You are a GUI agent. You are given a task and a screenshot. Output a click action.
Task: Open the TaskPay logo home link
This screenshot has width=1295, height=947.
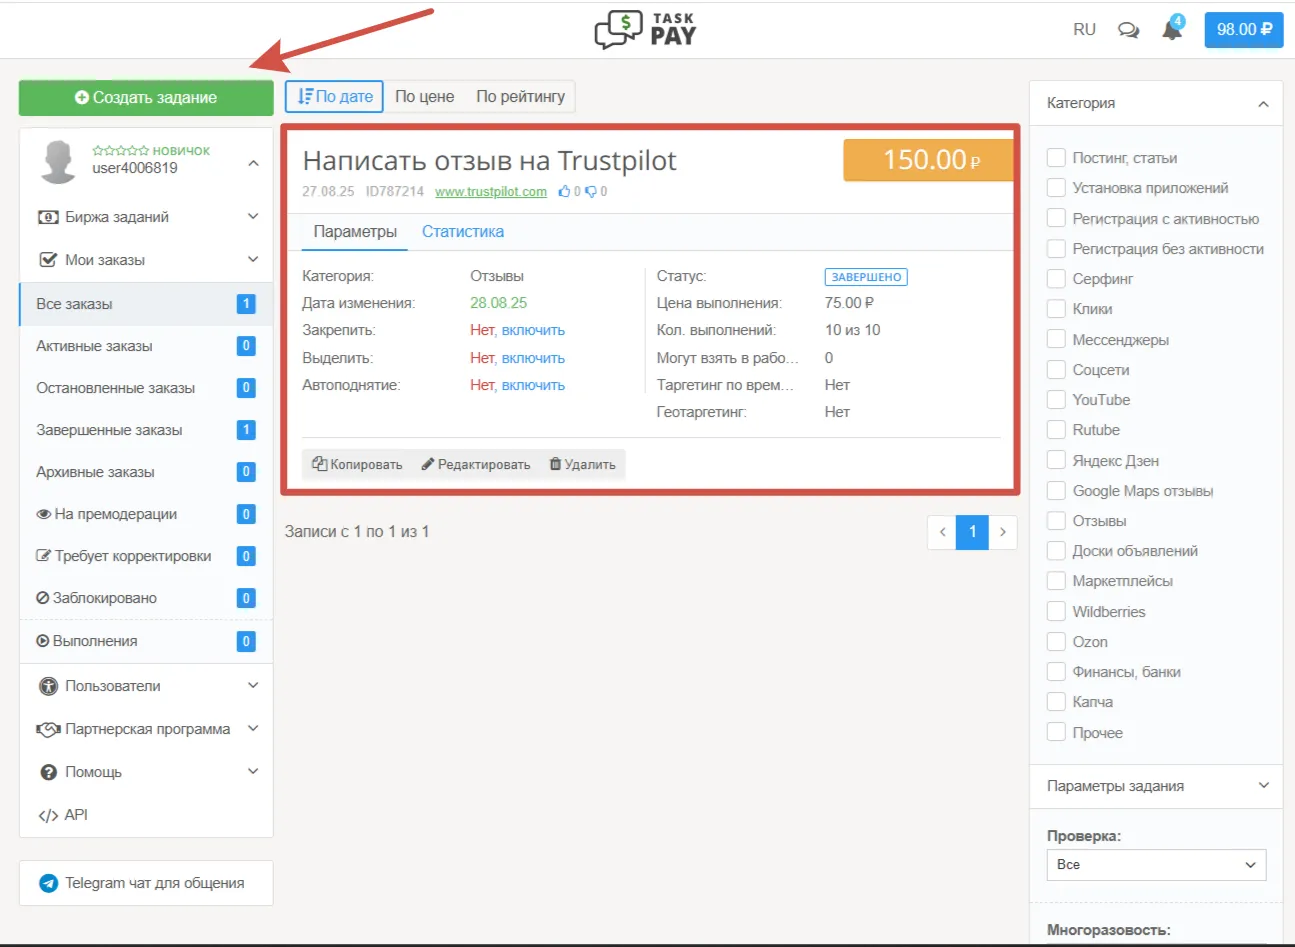(646, 29)
